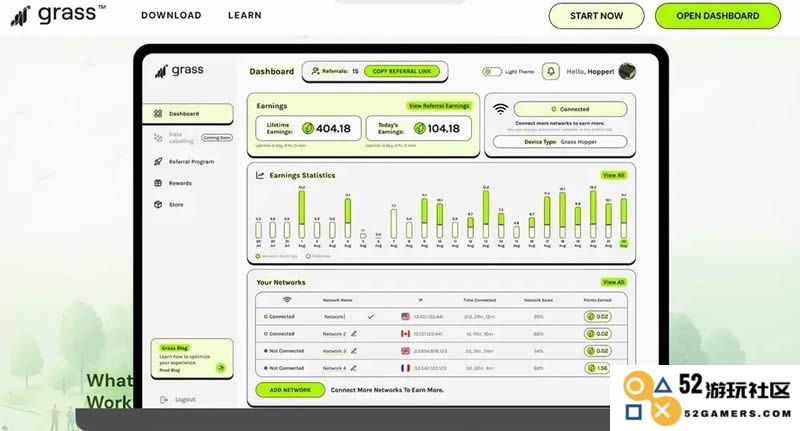Click the Earnings Statistics heading
Viewport: 800px width, 431px height.
pos(302,175)
